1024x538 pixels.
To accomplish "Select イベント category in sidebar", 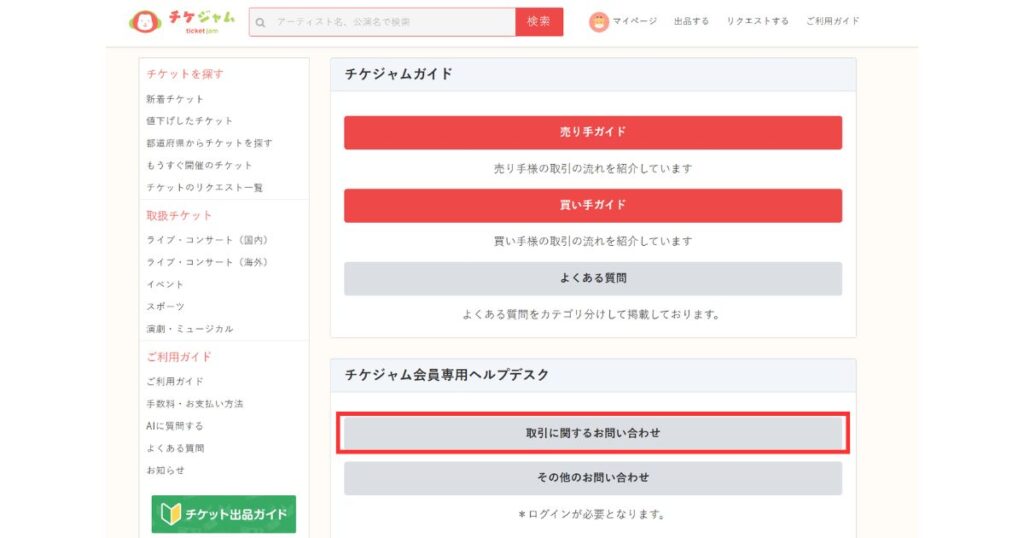I will (165, 285).
